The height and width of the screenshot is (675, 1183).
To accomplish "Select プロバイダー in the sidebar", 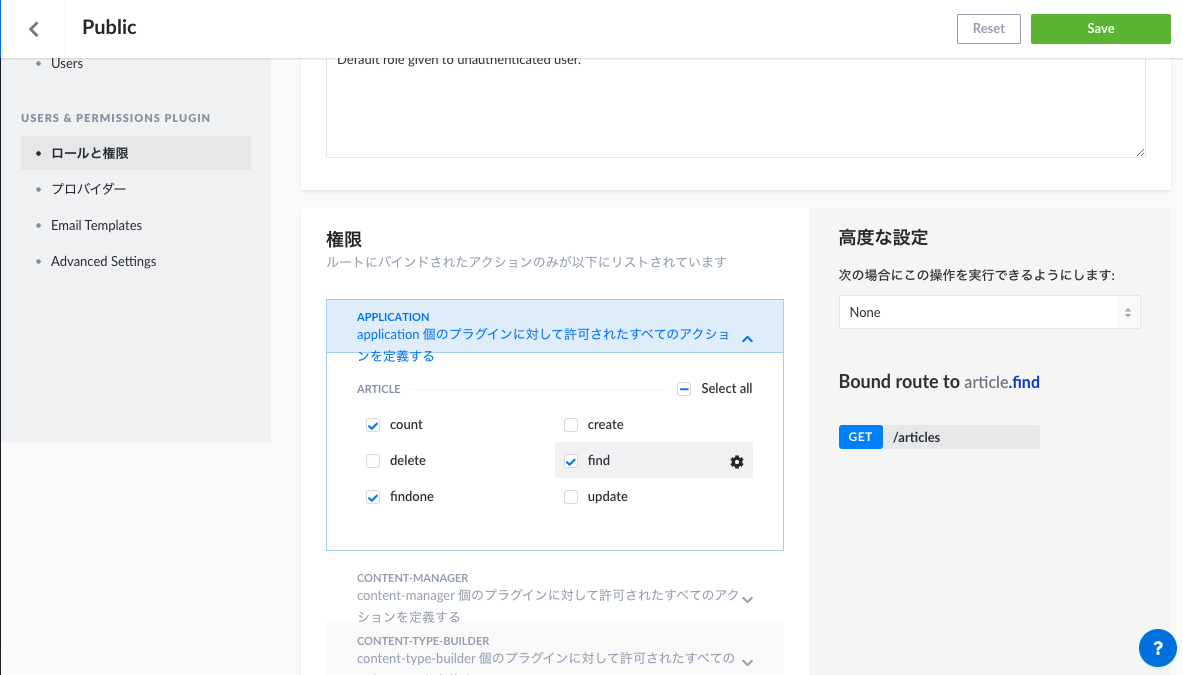I will point(87,188).
